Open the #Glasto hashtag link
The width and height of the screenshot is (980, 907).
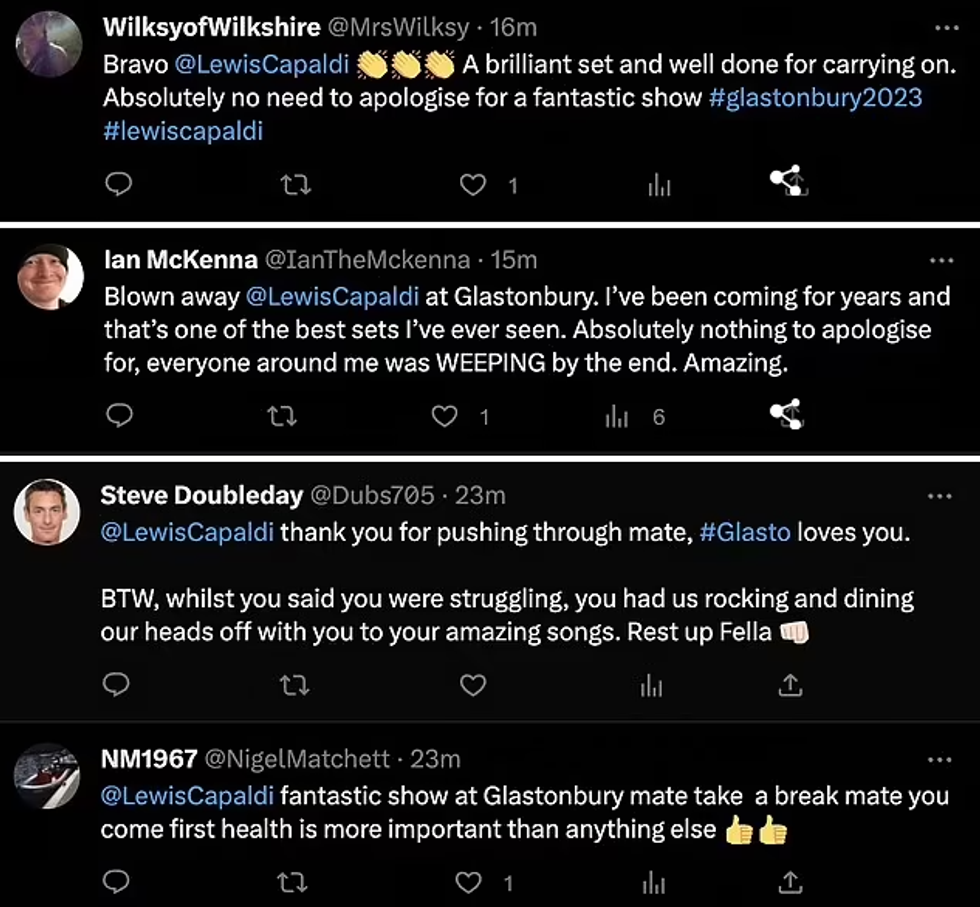745,532
